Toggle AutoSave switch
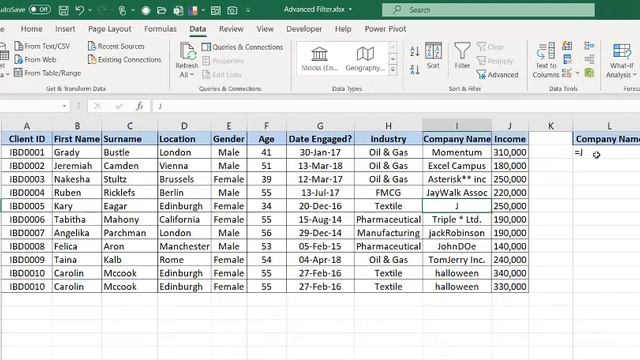640x360 pixels. tap(40, 9)
